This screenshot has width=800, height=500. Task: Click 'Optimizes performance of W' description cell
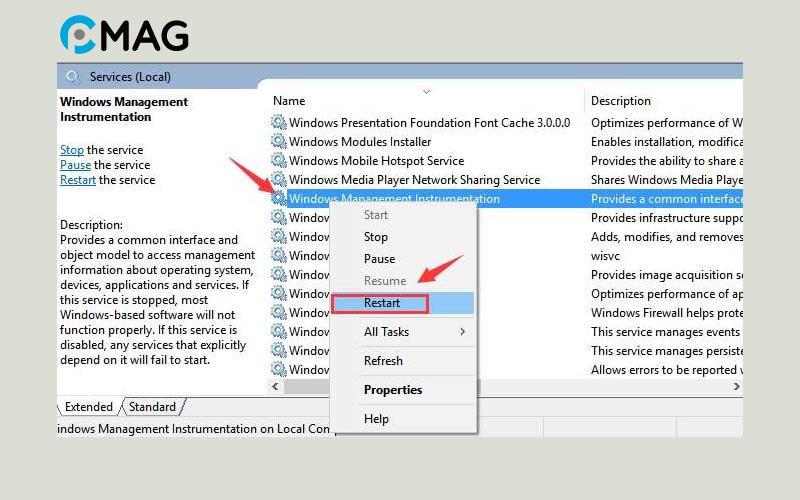pos(666,122)
